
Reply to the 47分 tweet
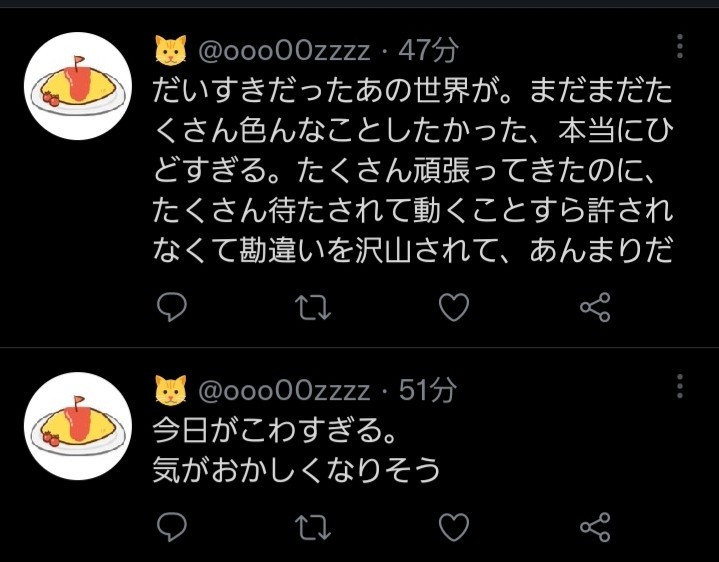pyautogui.click(x=172, y=306)
